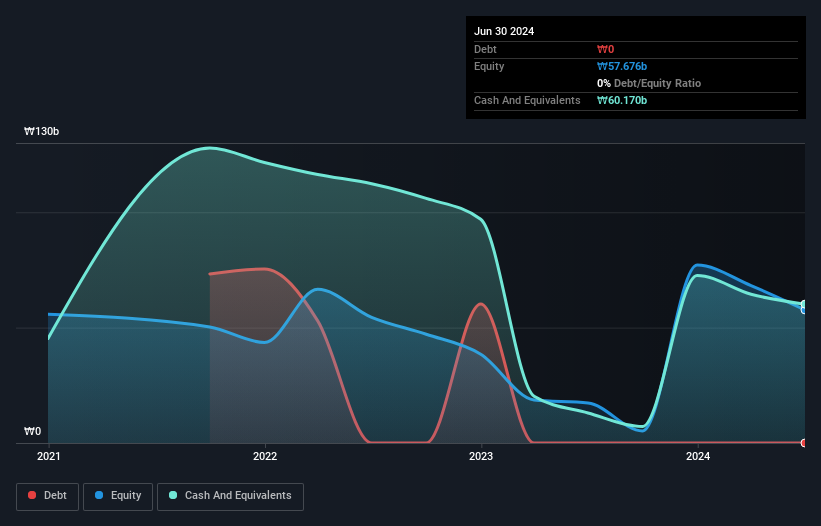Click the 2021 x-axis label
Viewport: 821px width, 526px height.
pos(49,456)
